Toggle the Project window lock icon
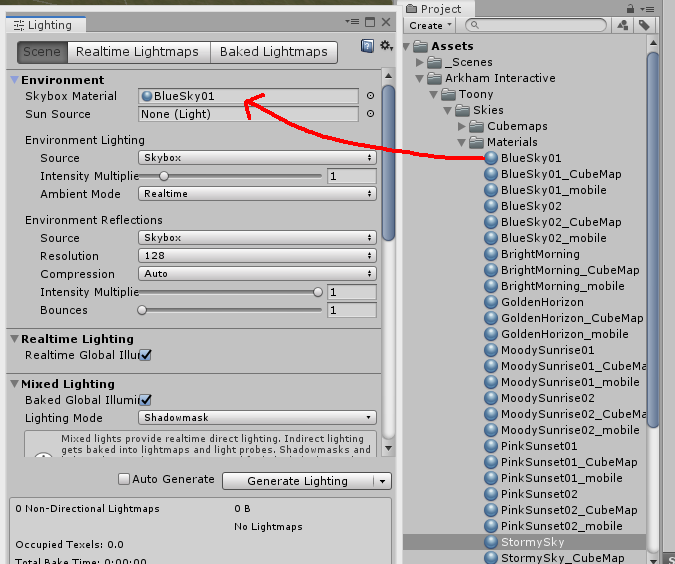This screenshot has height=564, width=675. (630, 8)
